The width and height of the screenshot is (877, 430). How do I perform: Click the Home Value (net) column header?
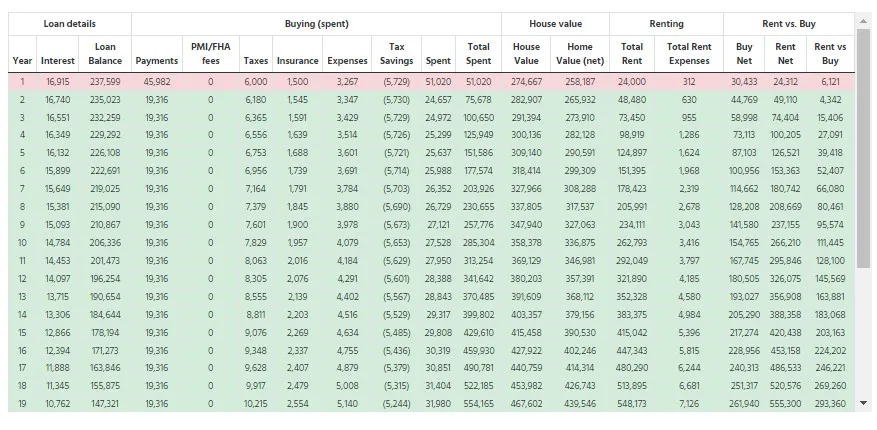pyautogui.click(x=580, y=54)
